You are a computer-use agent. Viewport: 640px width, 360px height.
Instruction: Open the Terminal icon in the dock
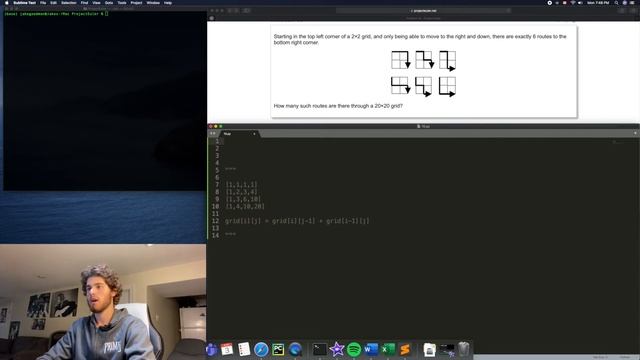(x=319, y=350)
